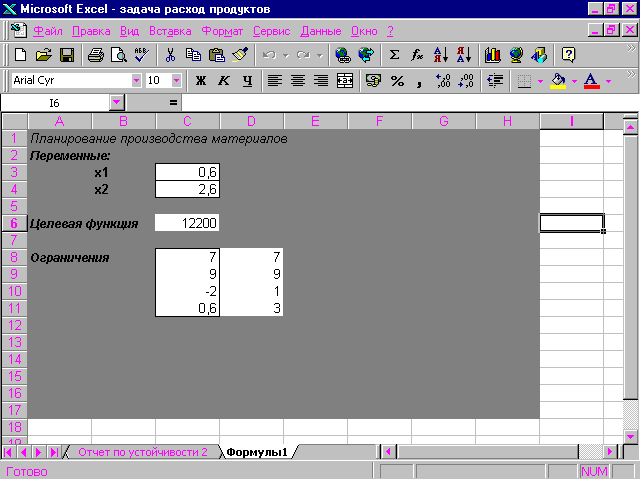640x480 pixels.
Task: Open the Формат menu
Action: 222,31
